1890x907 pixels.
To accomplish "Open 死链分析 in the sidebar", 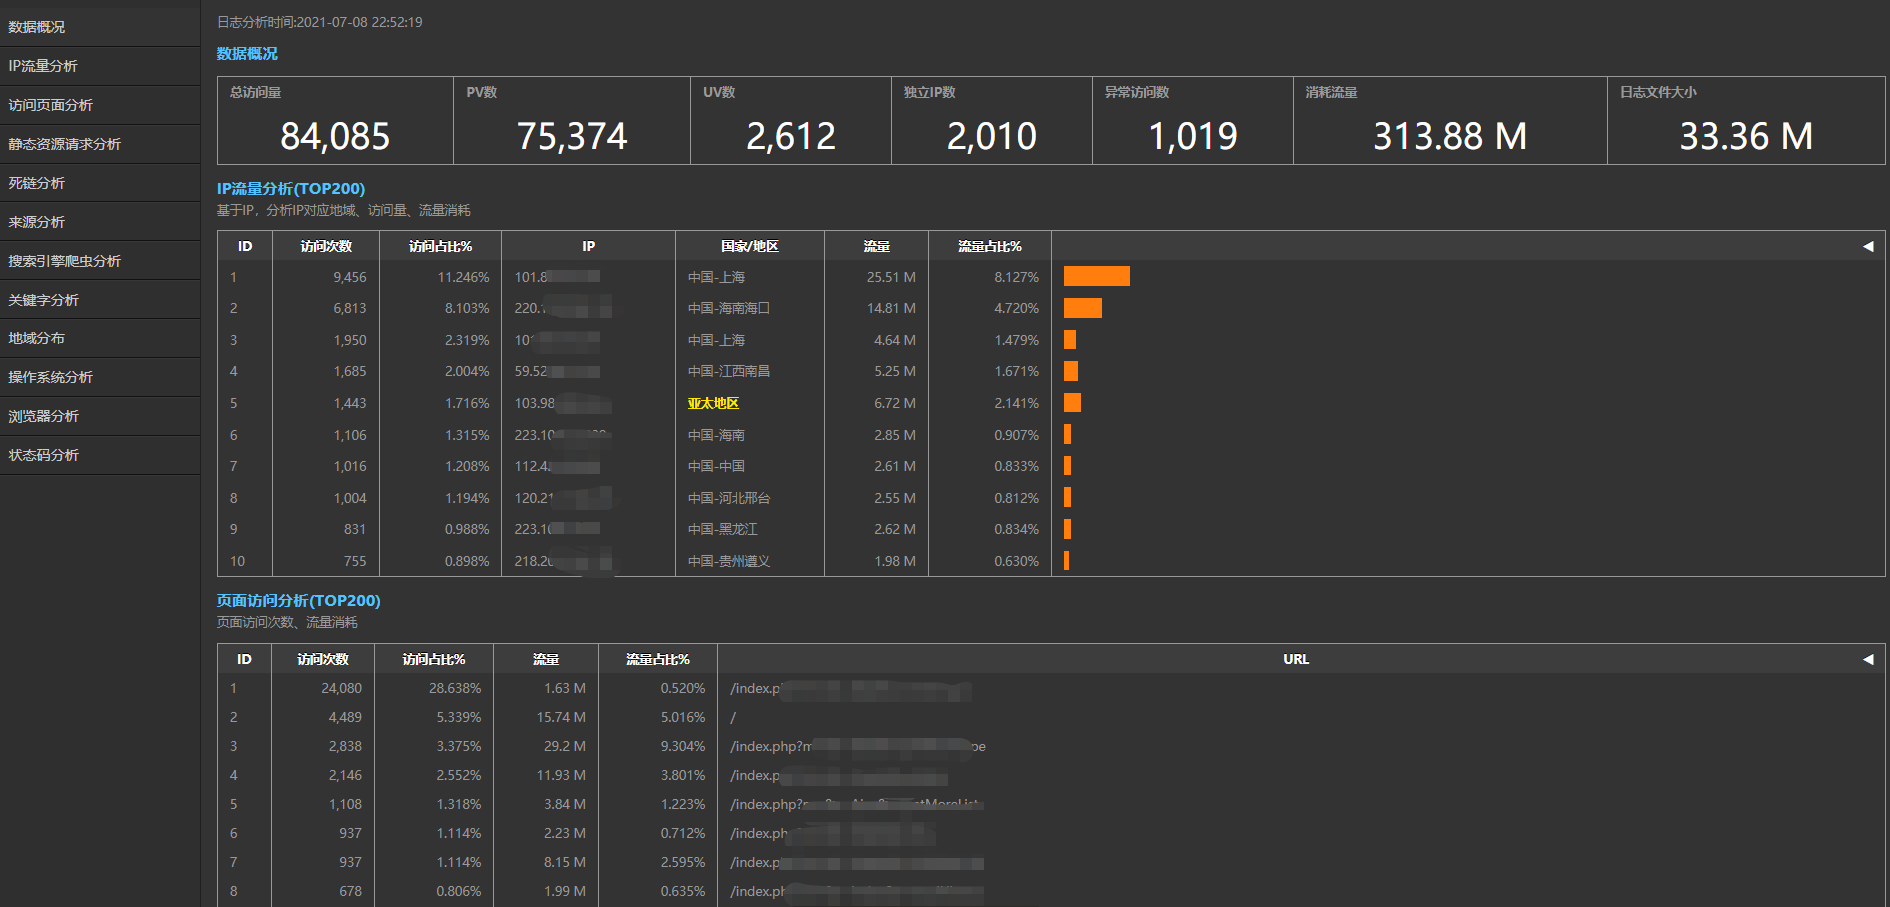I will pos(100,183).
